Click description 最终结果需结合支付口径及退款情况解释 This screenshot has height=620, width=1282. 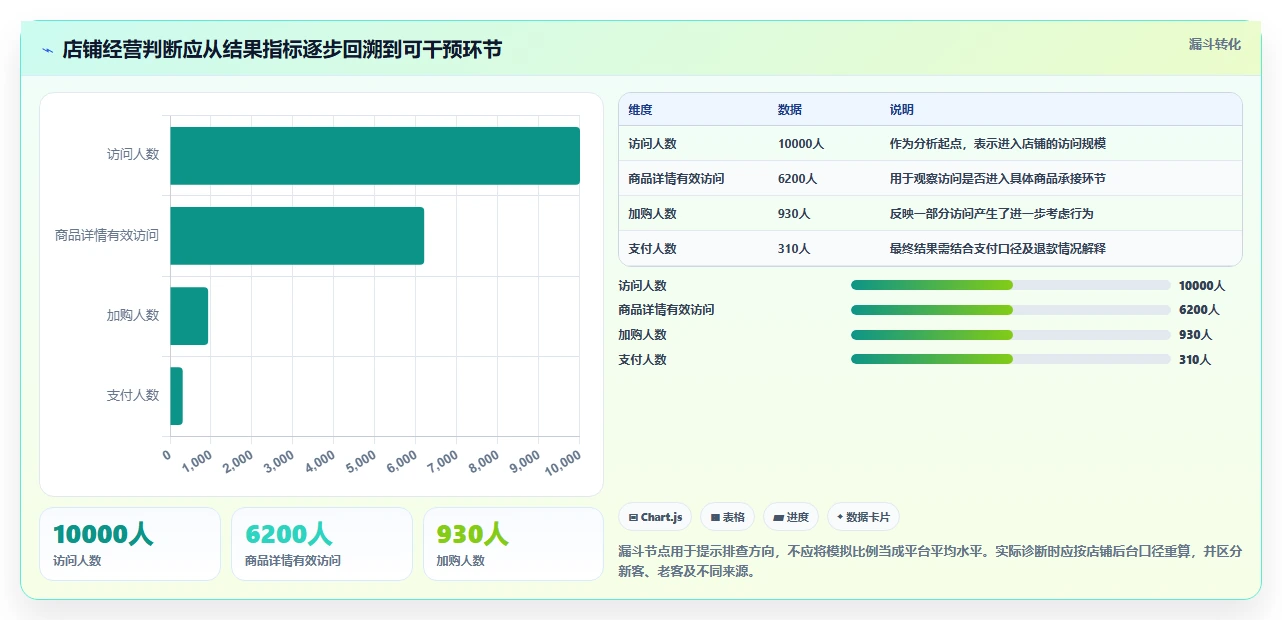tap(998, 249)
